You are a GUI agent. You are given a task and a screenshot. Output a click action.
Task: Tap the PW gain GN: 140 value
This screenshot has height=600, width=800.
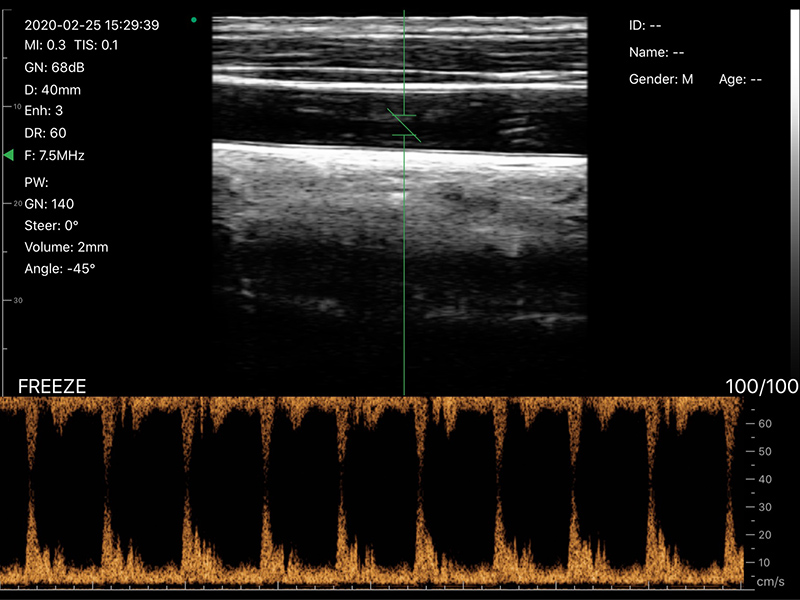49,204
